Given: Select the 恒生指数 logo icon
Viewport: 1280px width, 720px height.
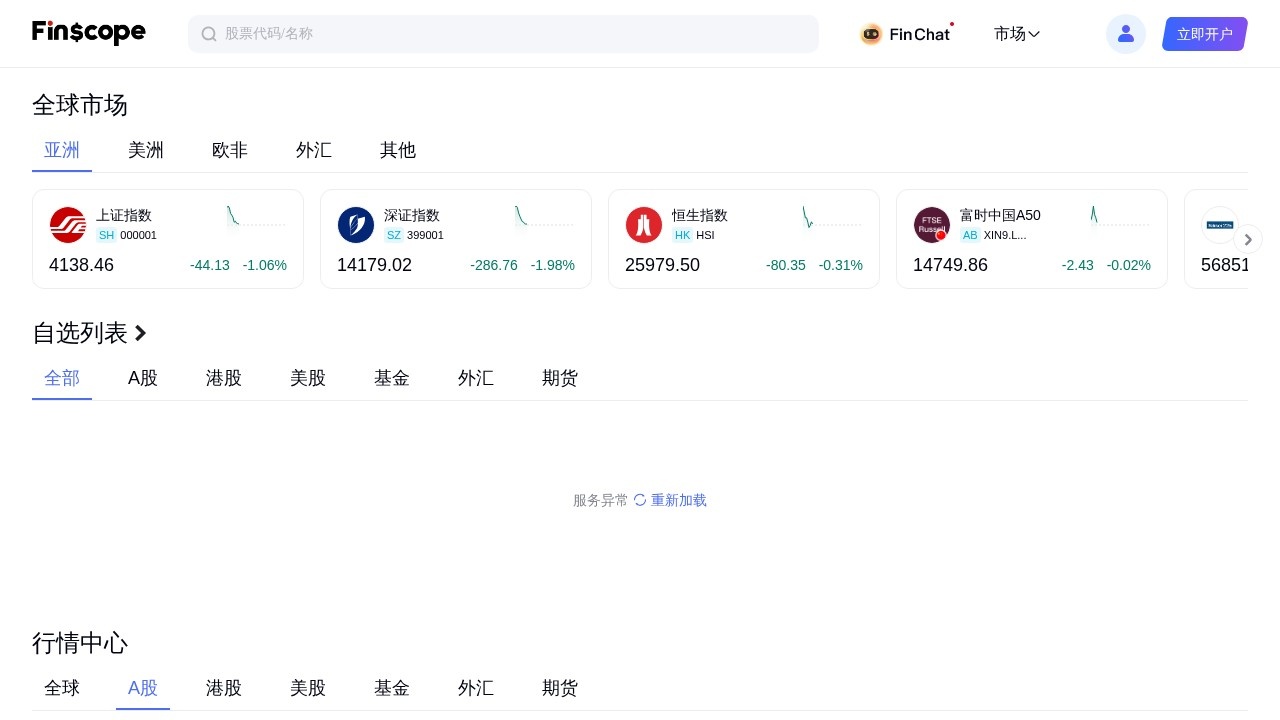Looking at the screenshot, I should coord(644,225).
